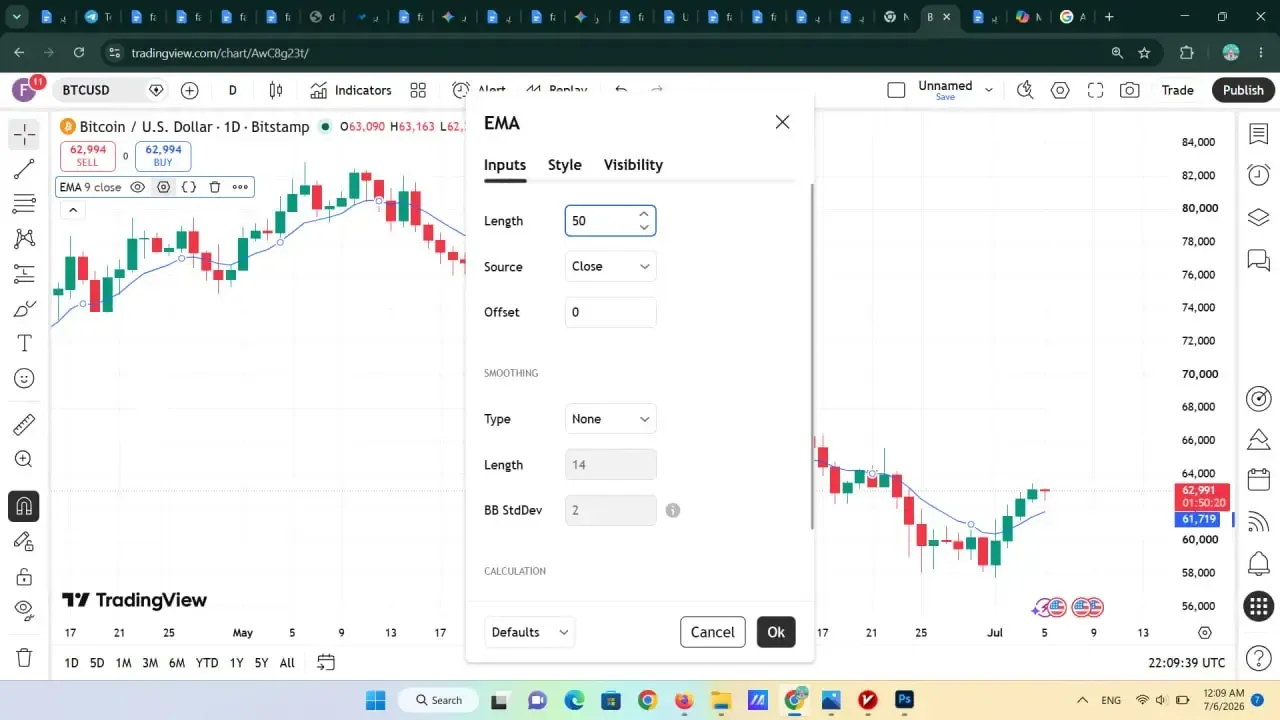Open the Indicators dialog
This screenshot has width=1280, height=720.
click(350, 90)
